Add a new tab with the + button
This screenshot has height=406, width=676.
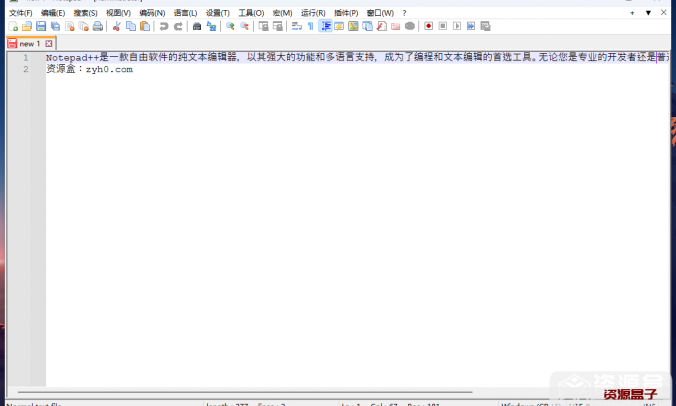pos(632,13)
